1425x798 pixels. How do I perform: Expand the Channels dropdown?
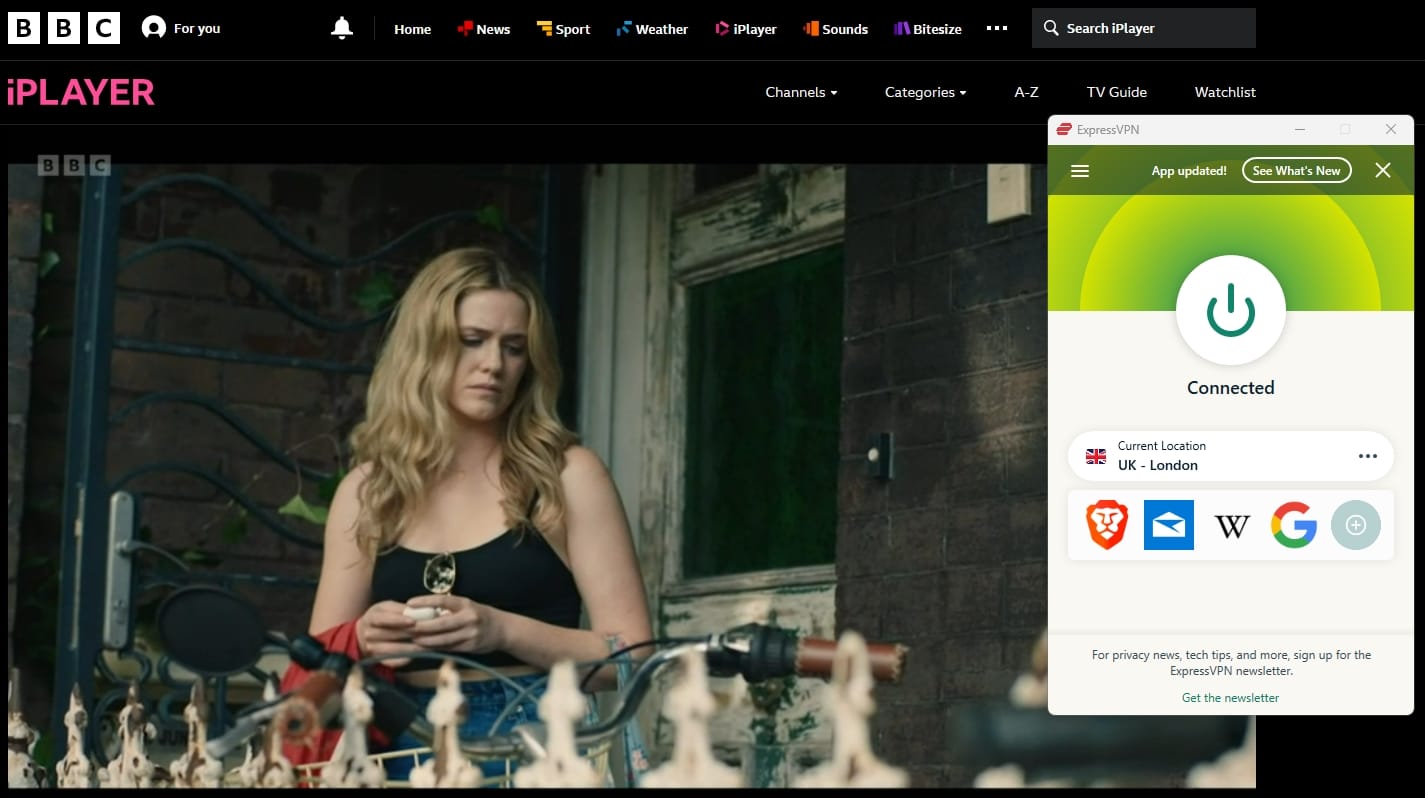[x=801, y=92]
